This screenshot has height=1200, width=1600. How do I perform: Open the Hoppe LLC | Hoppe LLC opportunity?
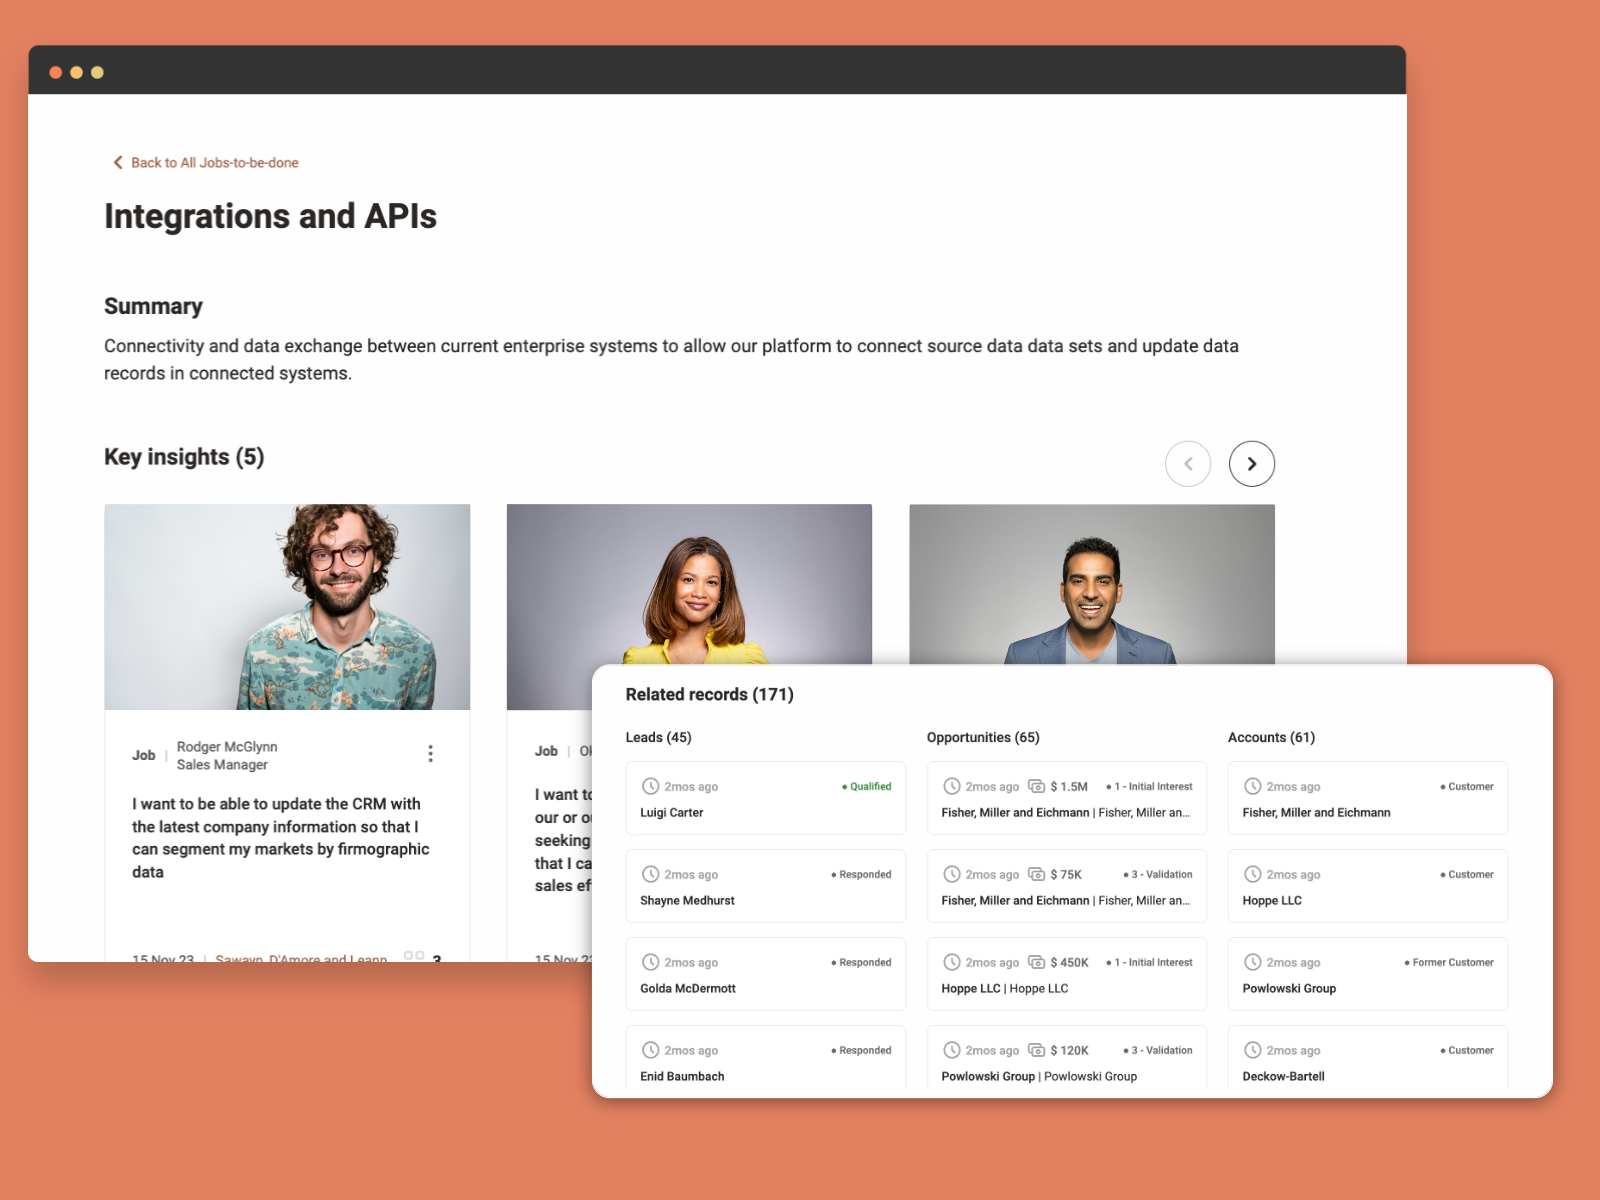(1067, 974)
